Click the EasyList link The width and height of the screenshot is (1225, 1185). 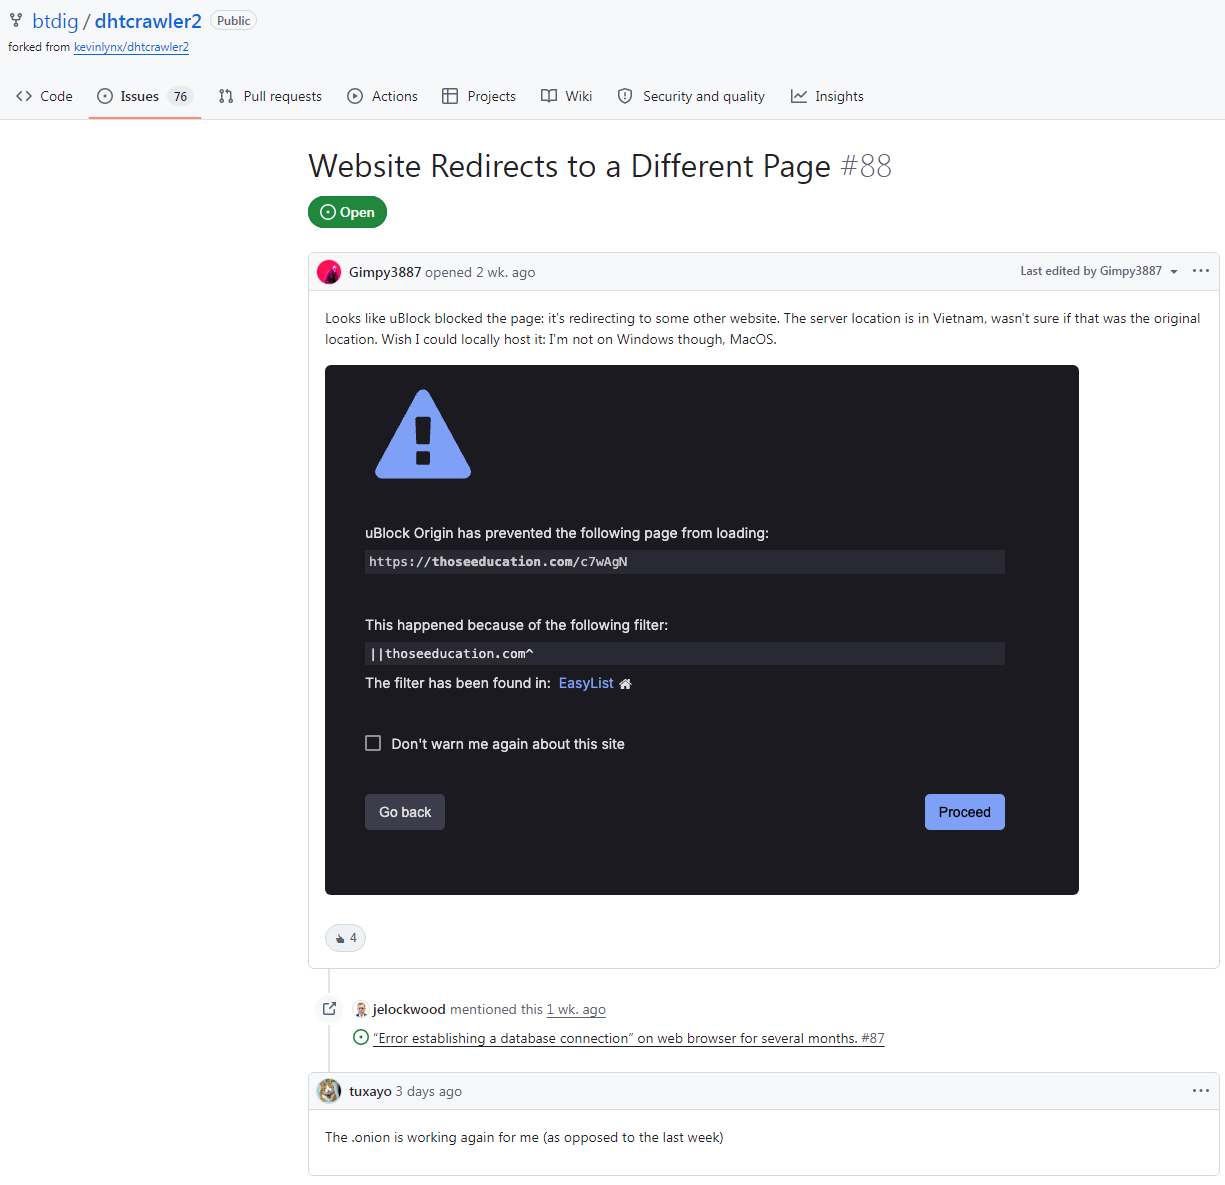[x=586, y=683]
